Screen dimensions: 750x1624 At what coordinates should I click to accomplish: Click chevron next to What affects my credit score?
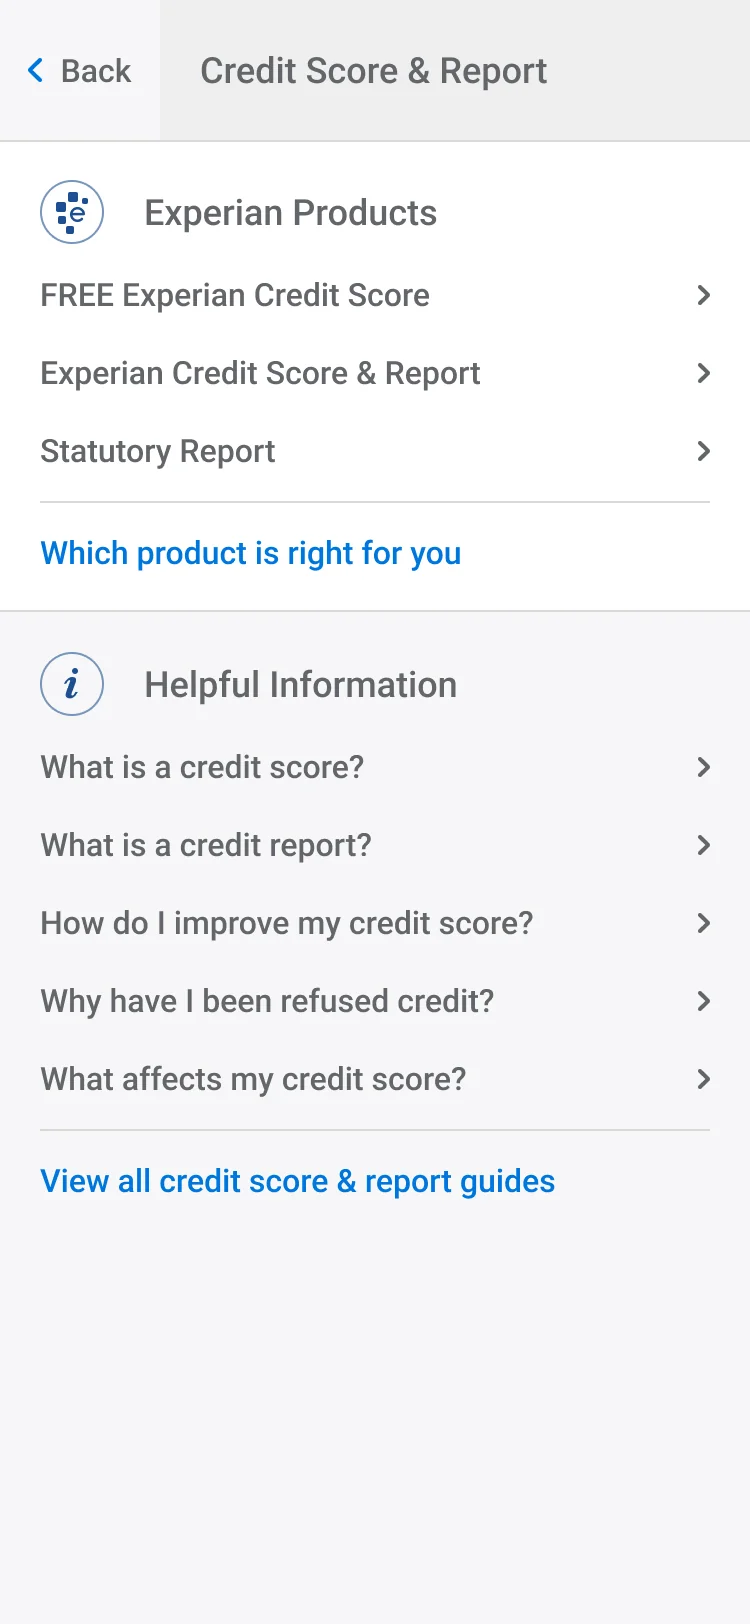point(704,1079)
